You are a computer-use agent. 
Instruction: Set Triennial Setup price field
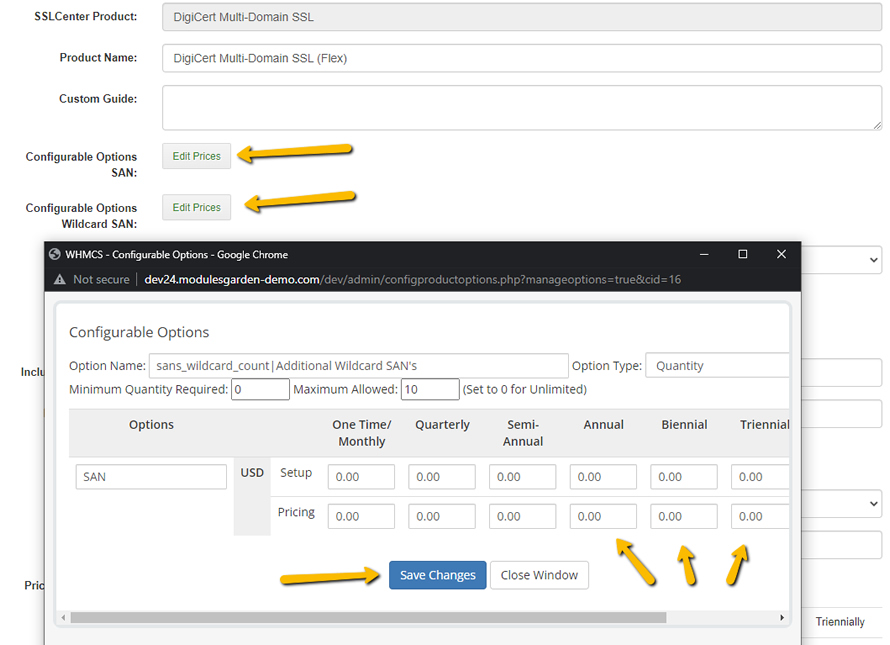click(x=760, y=477)
